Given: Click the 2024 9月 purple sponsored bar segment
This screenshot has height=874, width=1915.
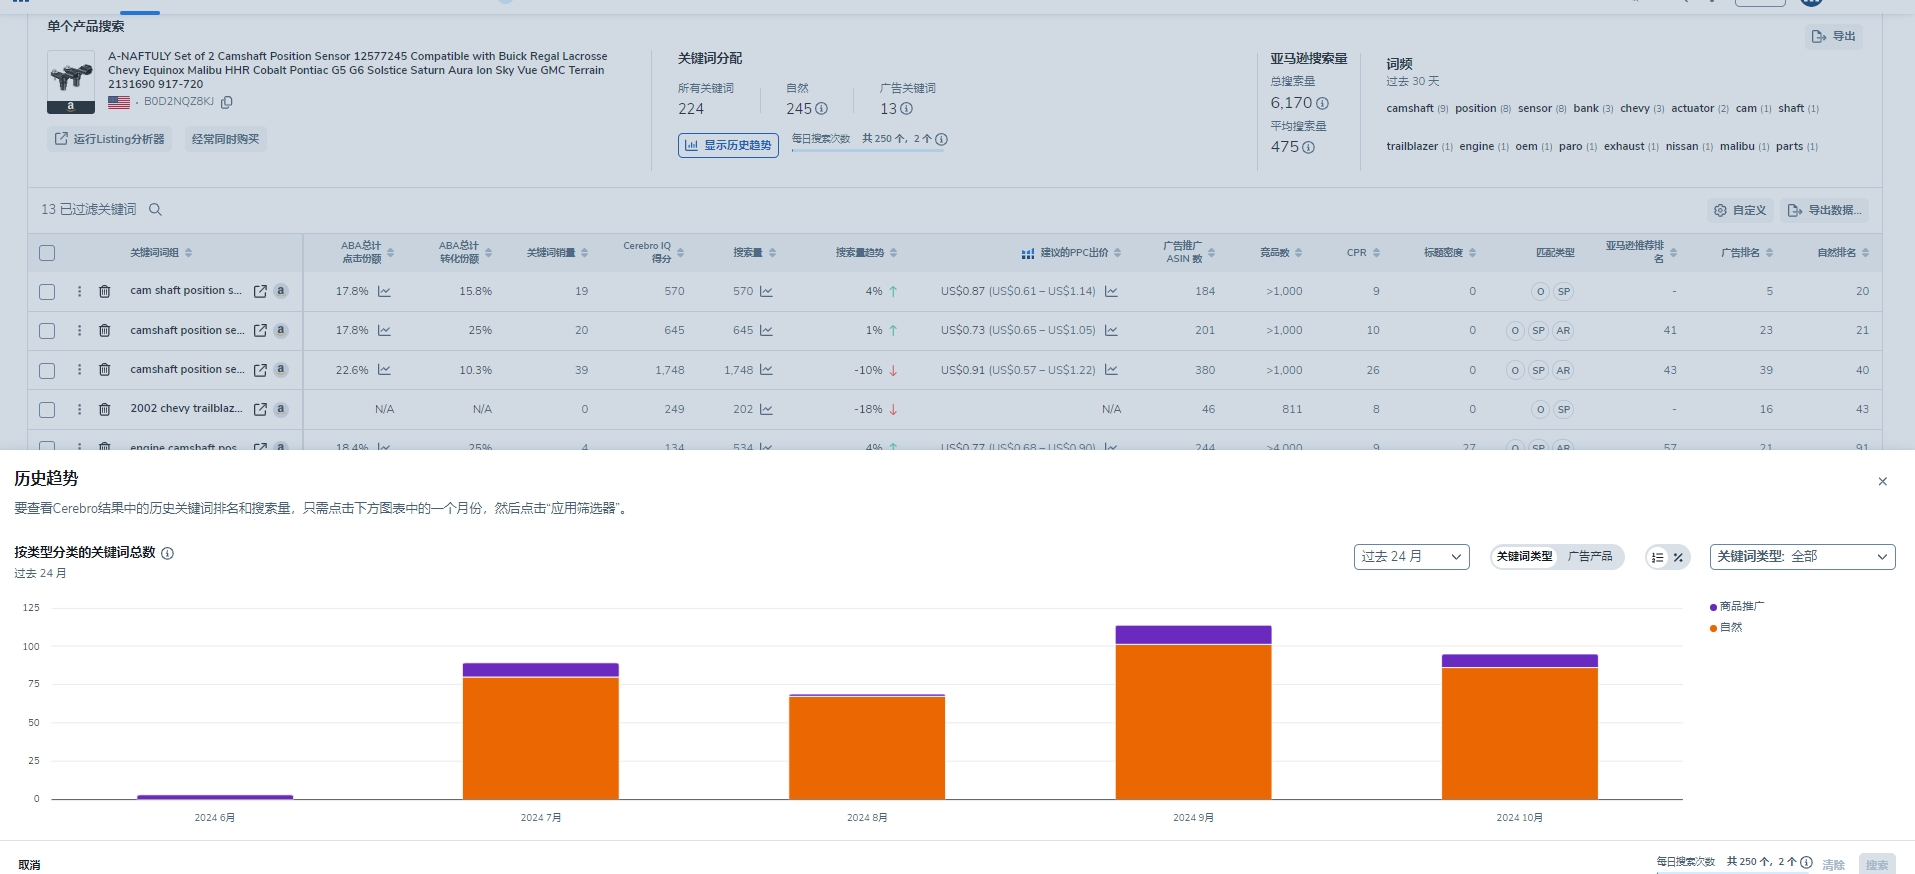Looking at the screenshot, I should click(1193, 634).
